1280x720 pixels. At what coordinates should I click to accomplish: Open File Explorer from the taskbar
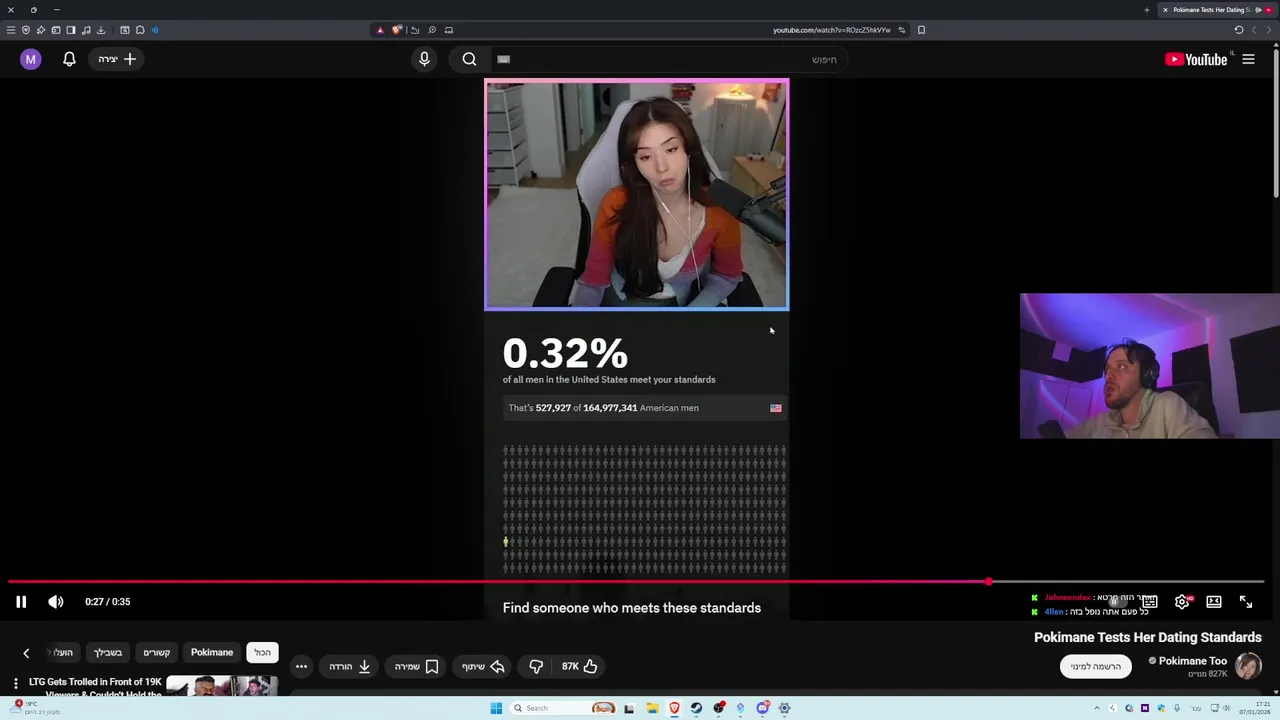(x=652, y=708)
